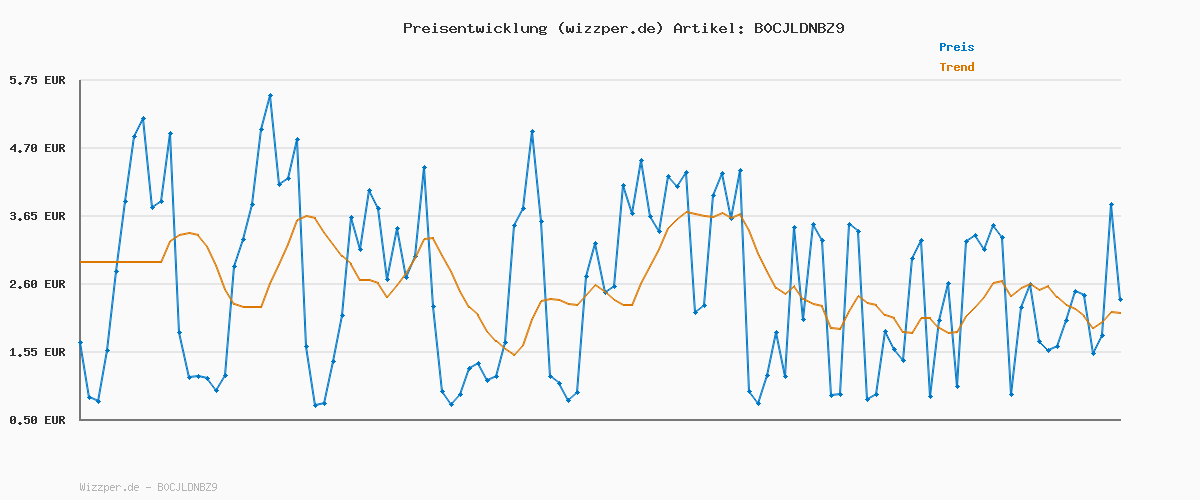Select the 0.50 EUR axis label
This screenshot has width=1200, height=500.
[37, 420]
